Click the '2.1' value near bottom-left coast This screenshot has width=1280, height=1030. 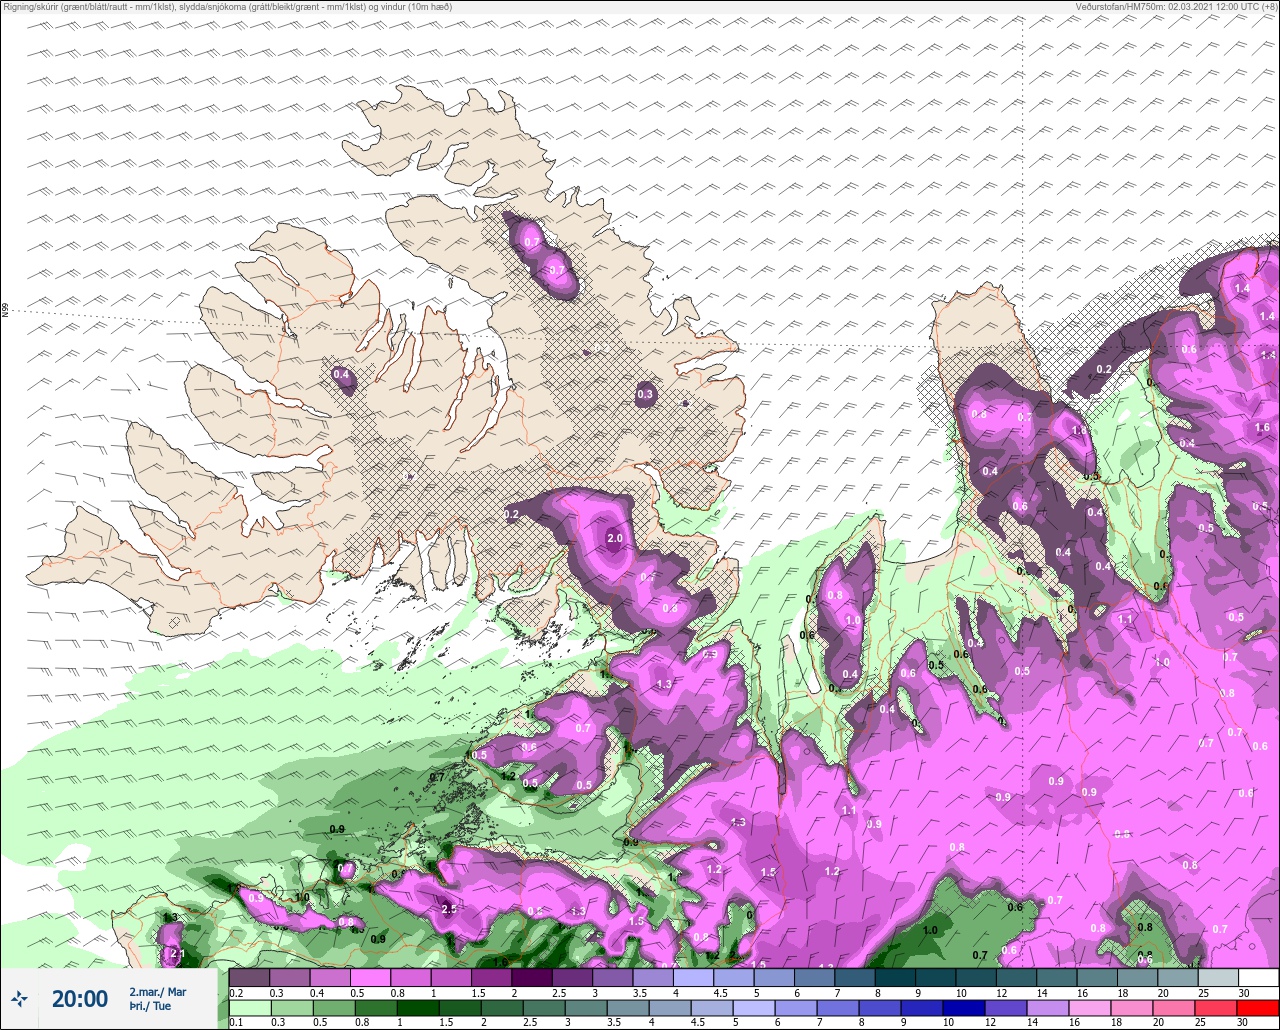(x=178, y=954)
